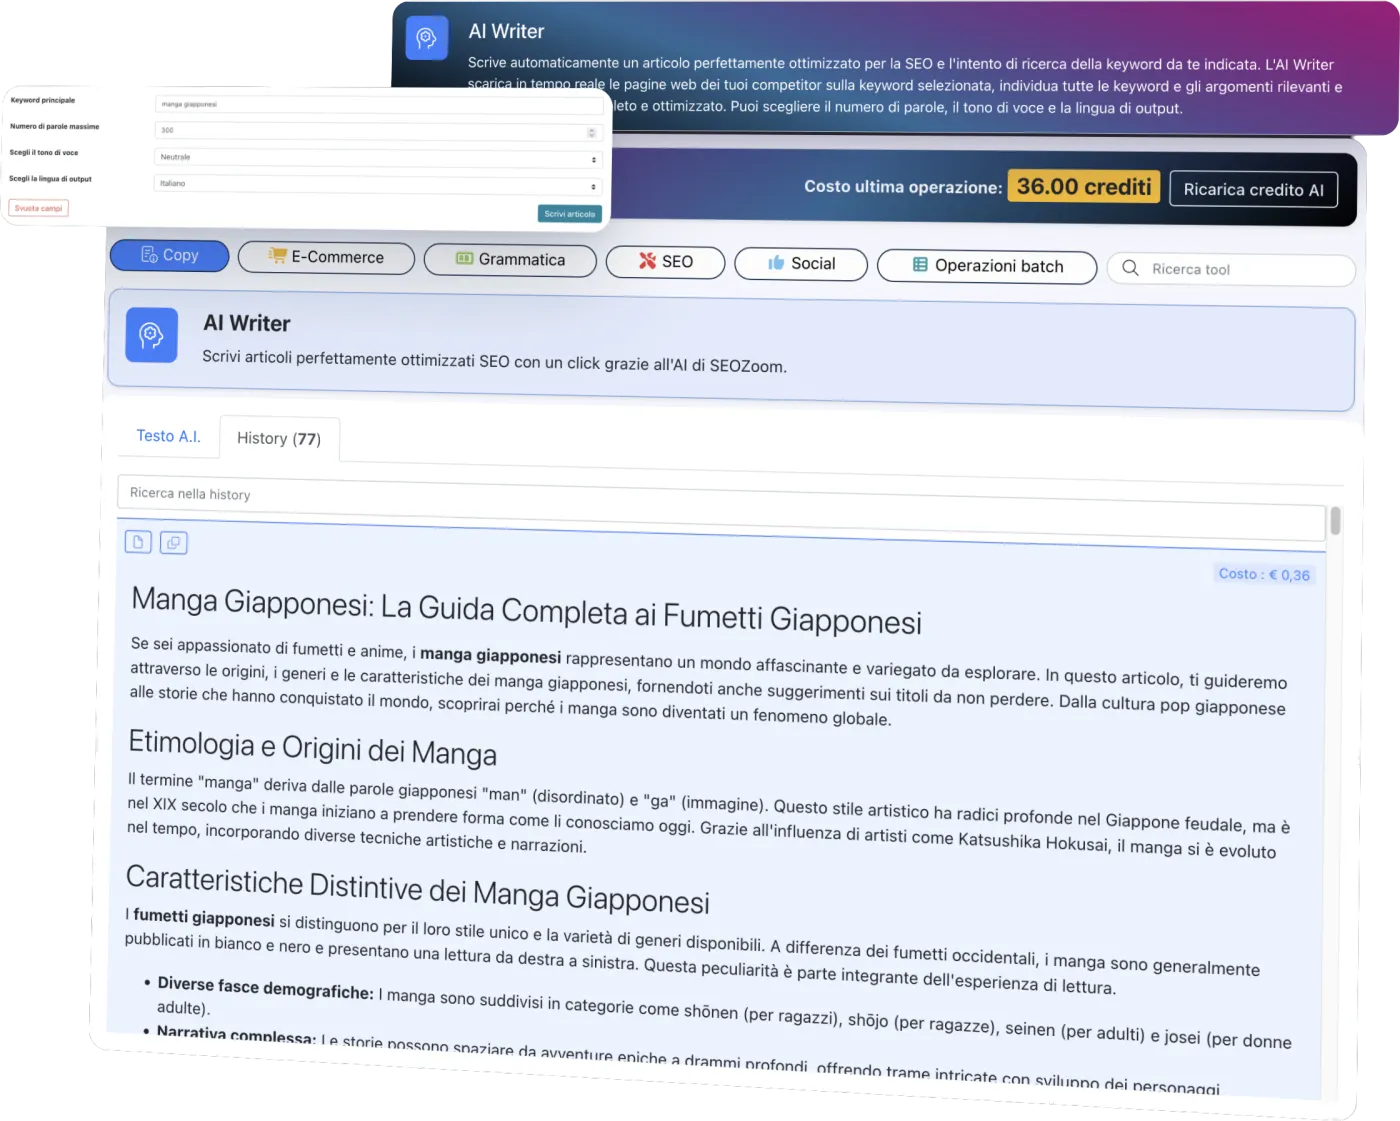Click the Costo : € 0,36 label
Image resolution: width=1400 pixels, height=1121 pixels.
click(1264, 574)
